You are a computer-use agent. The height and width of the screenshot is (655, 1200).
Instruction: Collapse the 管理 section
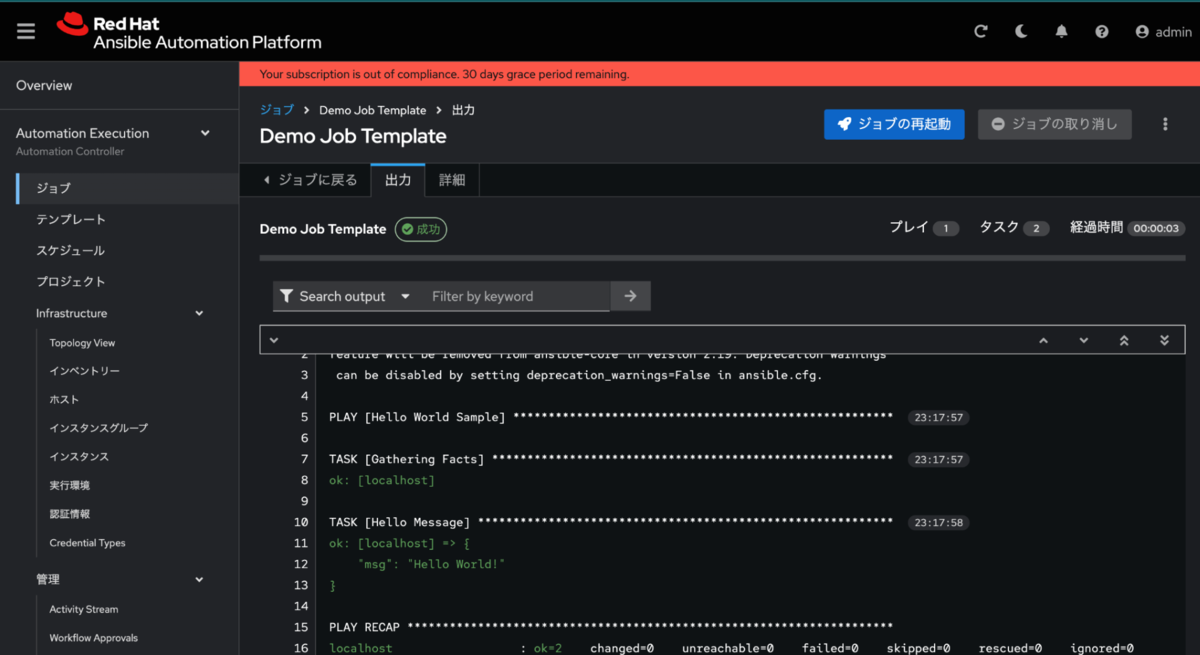coord(127,579)
